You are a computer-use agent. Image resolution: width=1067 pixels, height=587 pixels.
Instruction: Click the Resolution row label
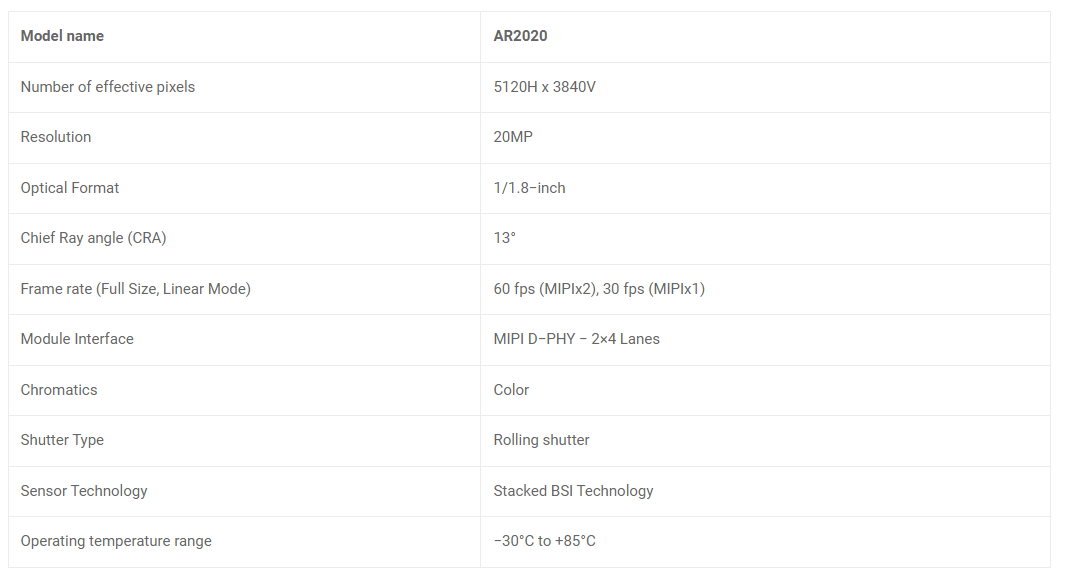56,137
